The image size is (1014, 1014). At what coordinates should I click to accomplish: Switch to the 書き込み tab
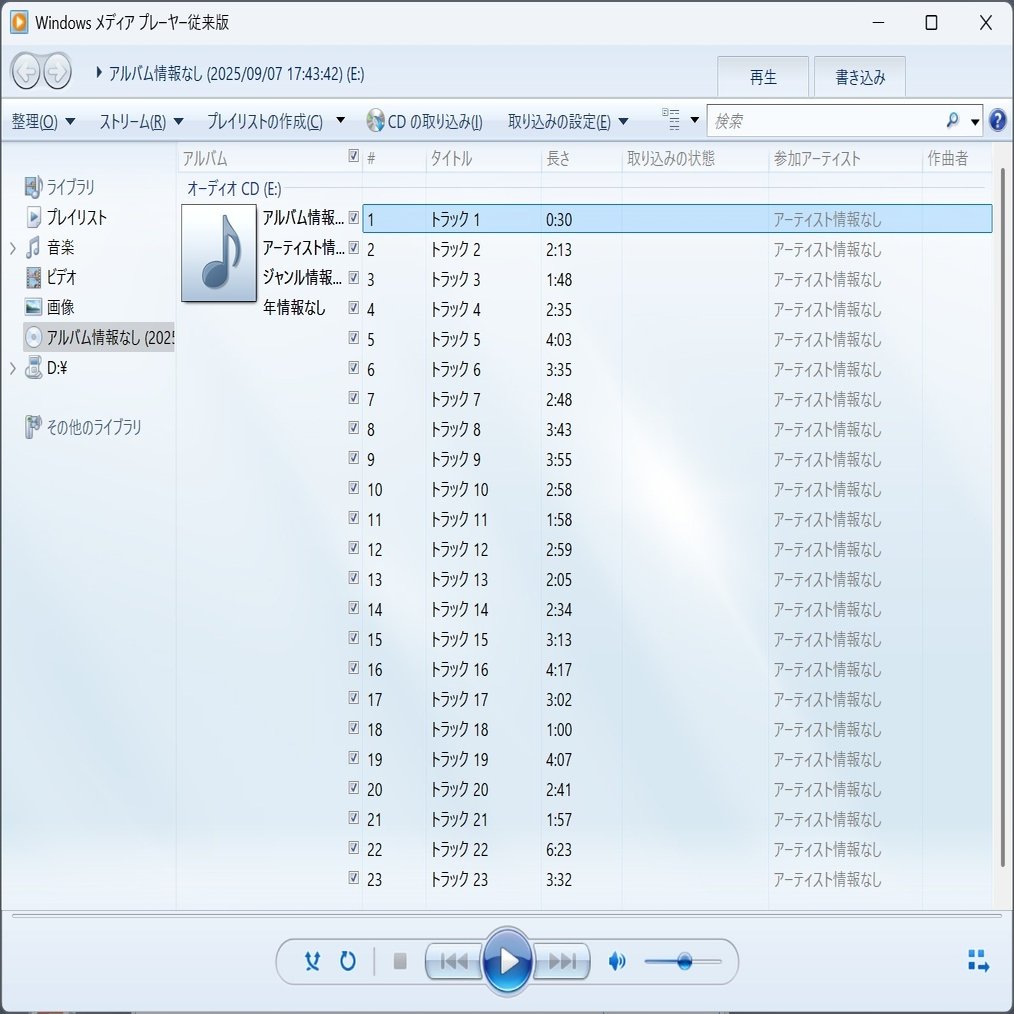859,77
